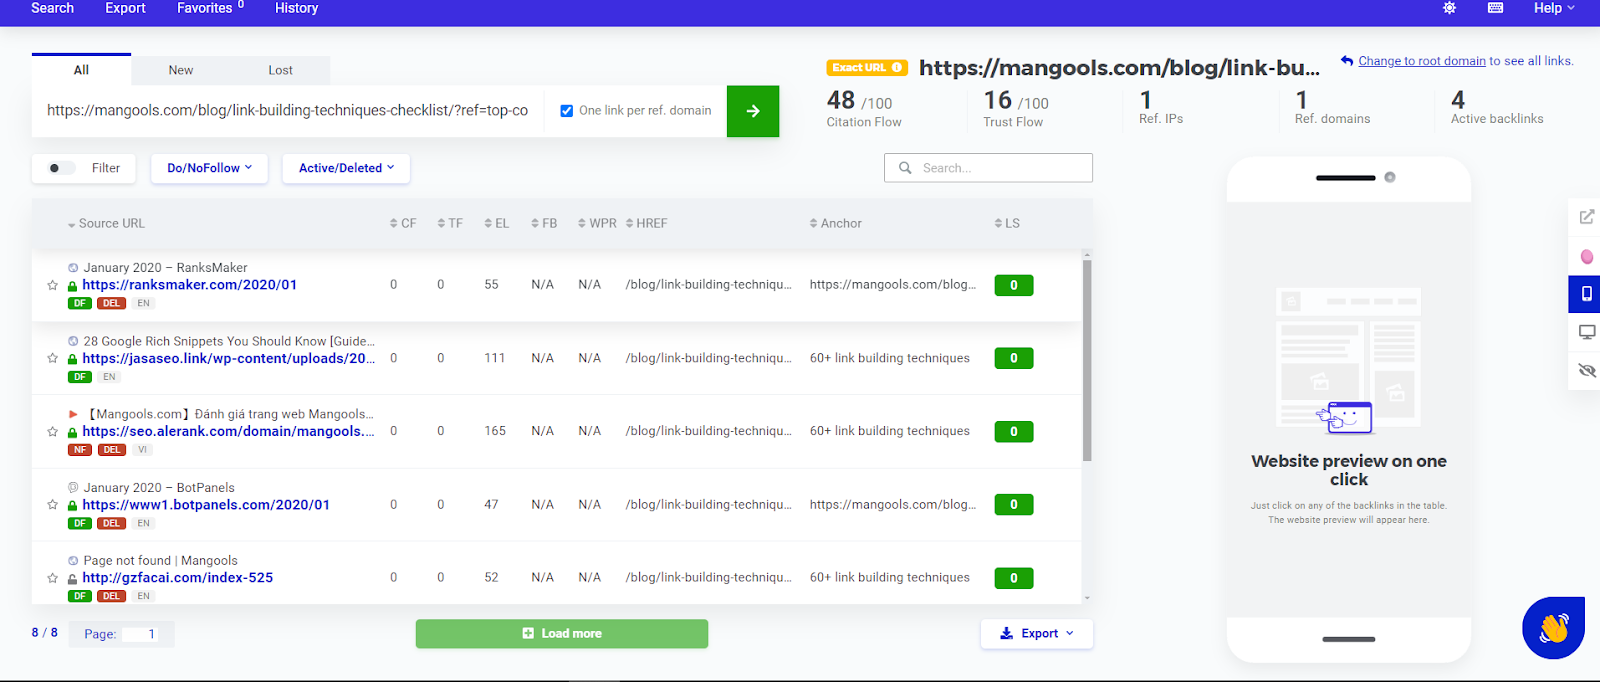
Task: Click the table vertical scrollbar thumb
Action: pos(1087,360)
